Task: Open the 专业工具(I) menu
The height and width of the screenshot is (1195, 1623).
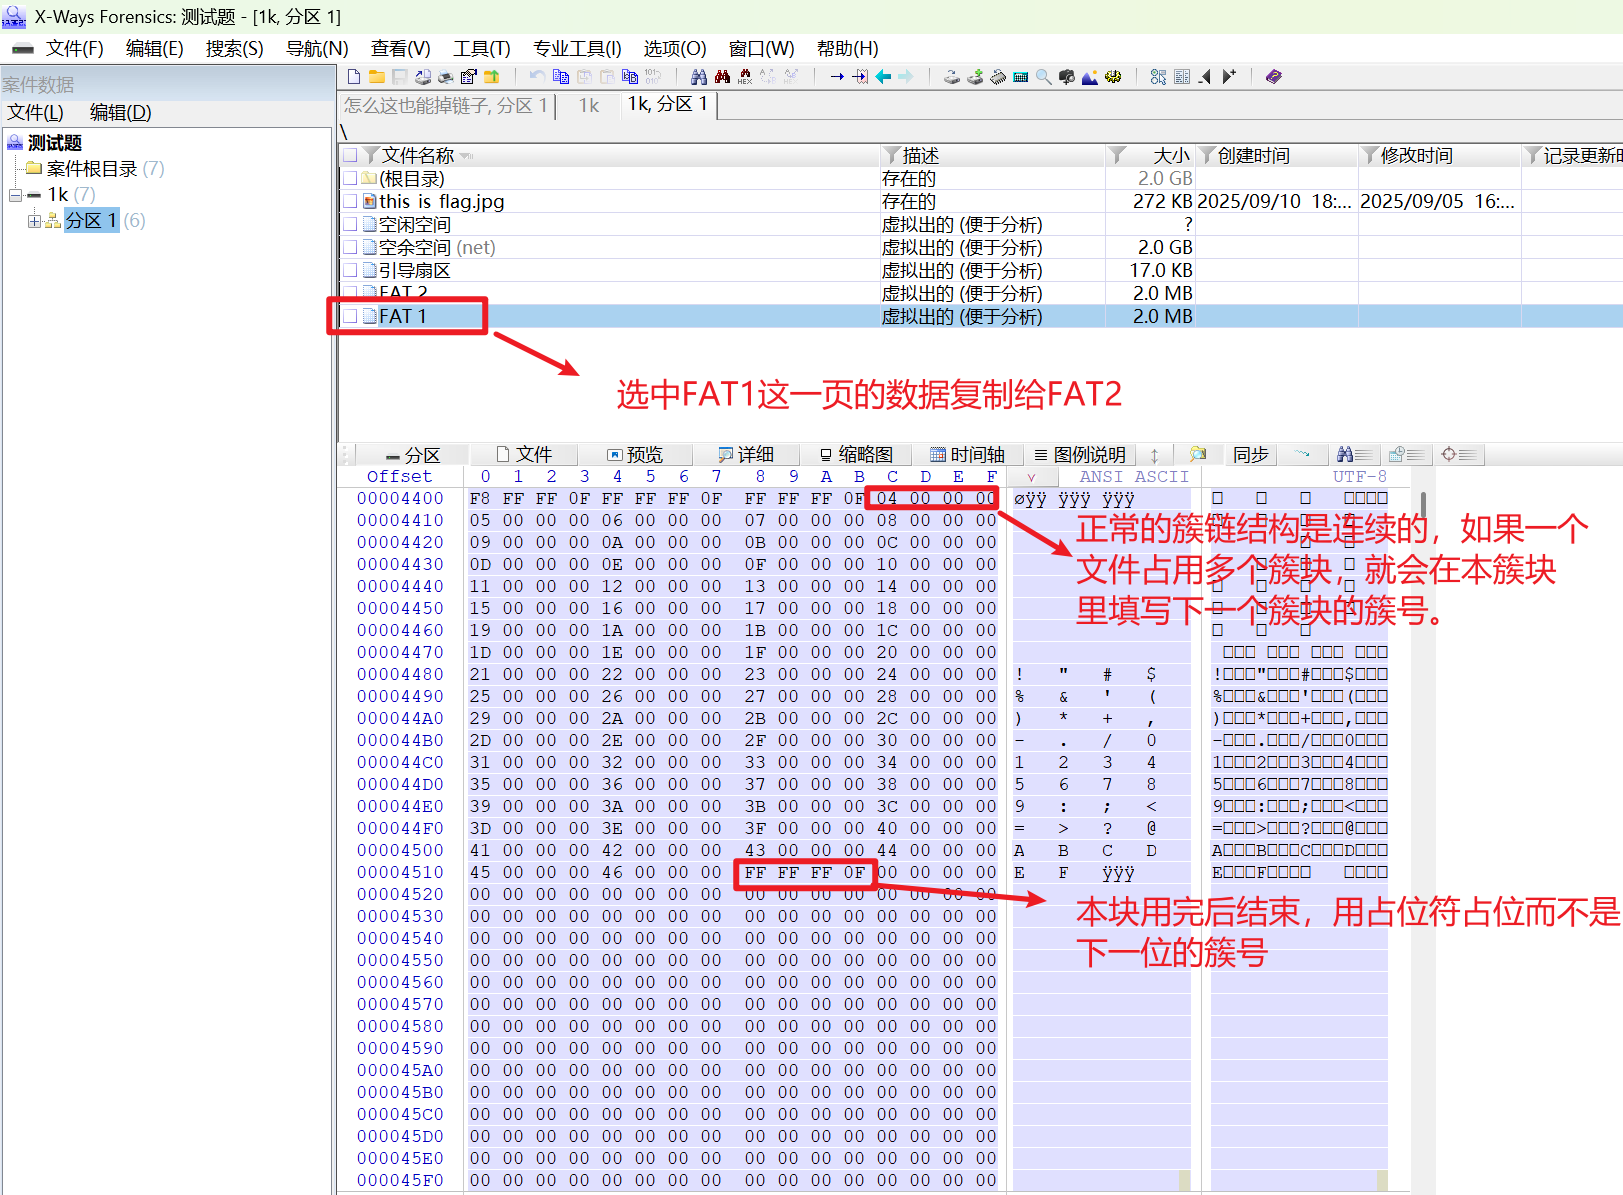Action: (577, 48)
